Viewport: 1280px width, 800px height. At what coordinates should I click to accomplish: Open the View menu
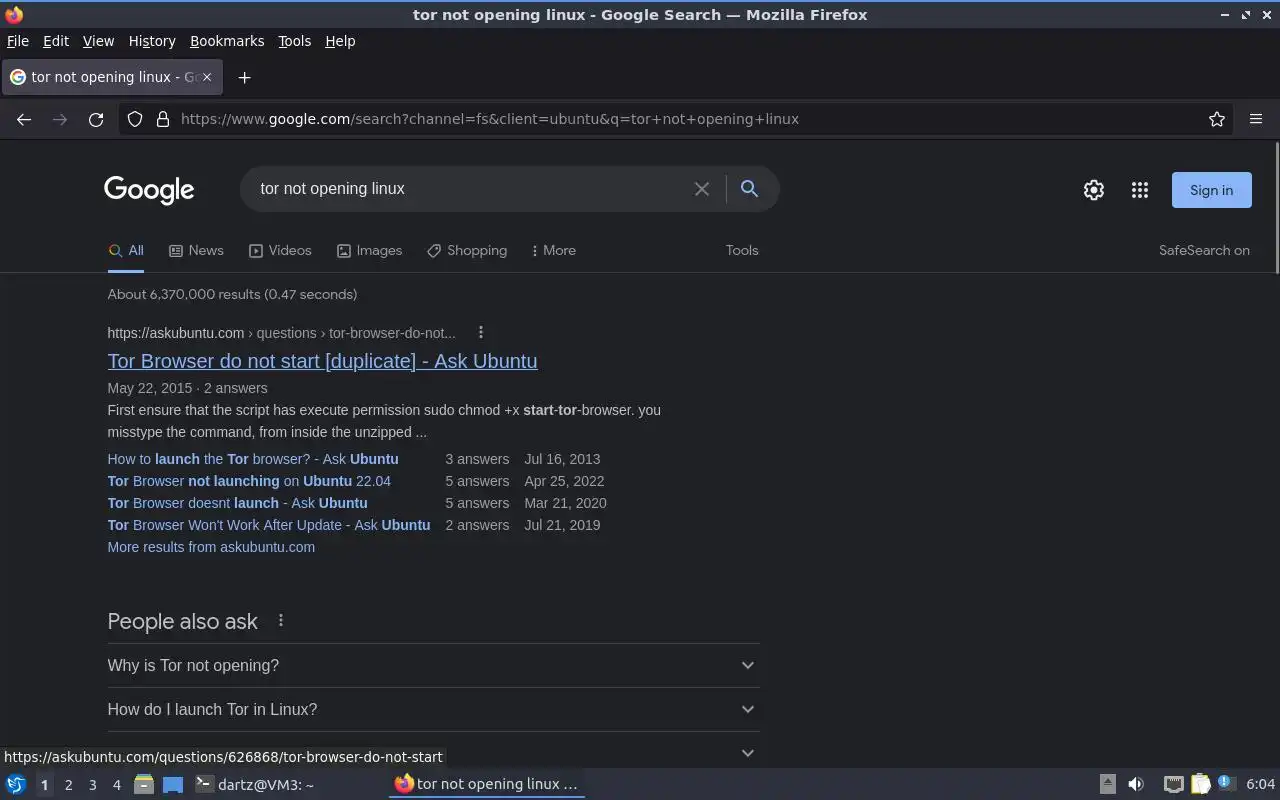[98, 41]
